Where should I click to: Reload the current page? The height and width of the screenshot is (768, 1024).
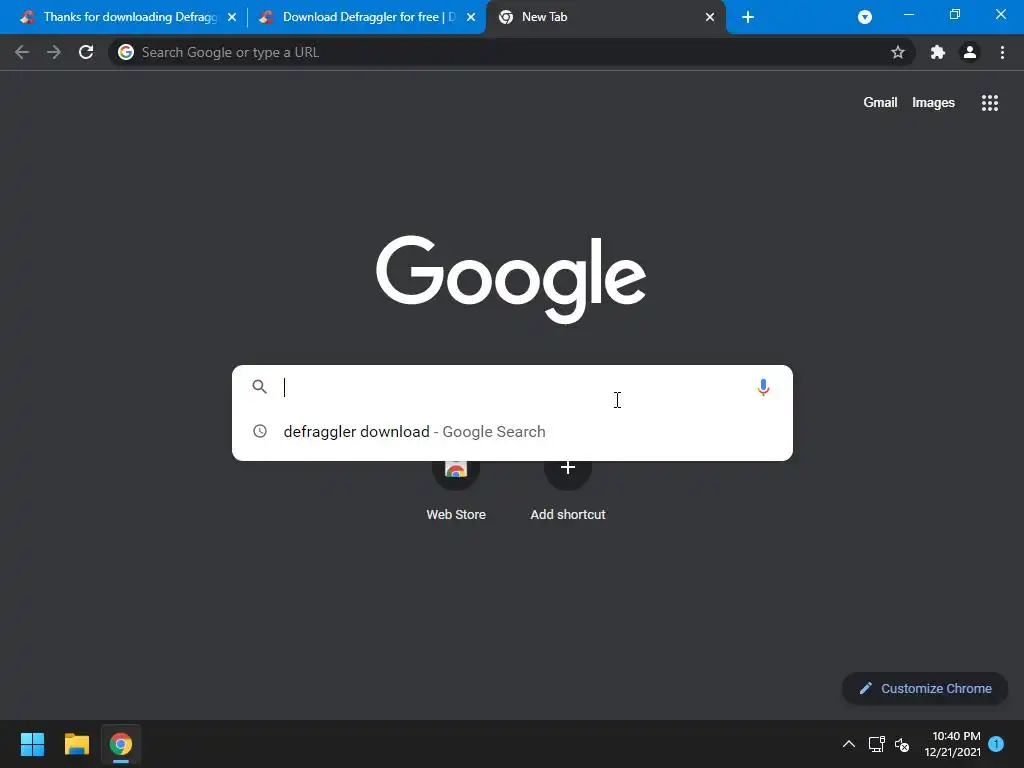pyautogui.click(x=86, y=52)
